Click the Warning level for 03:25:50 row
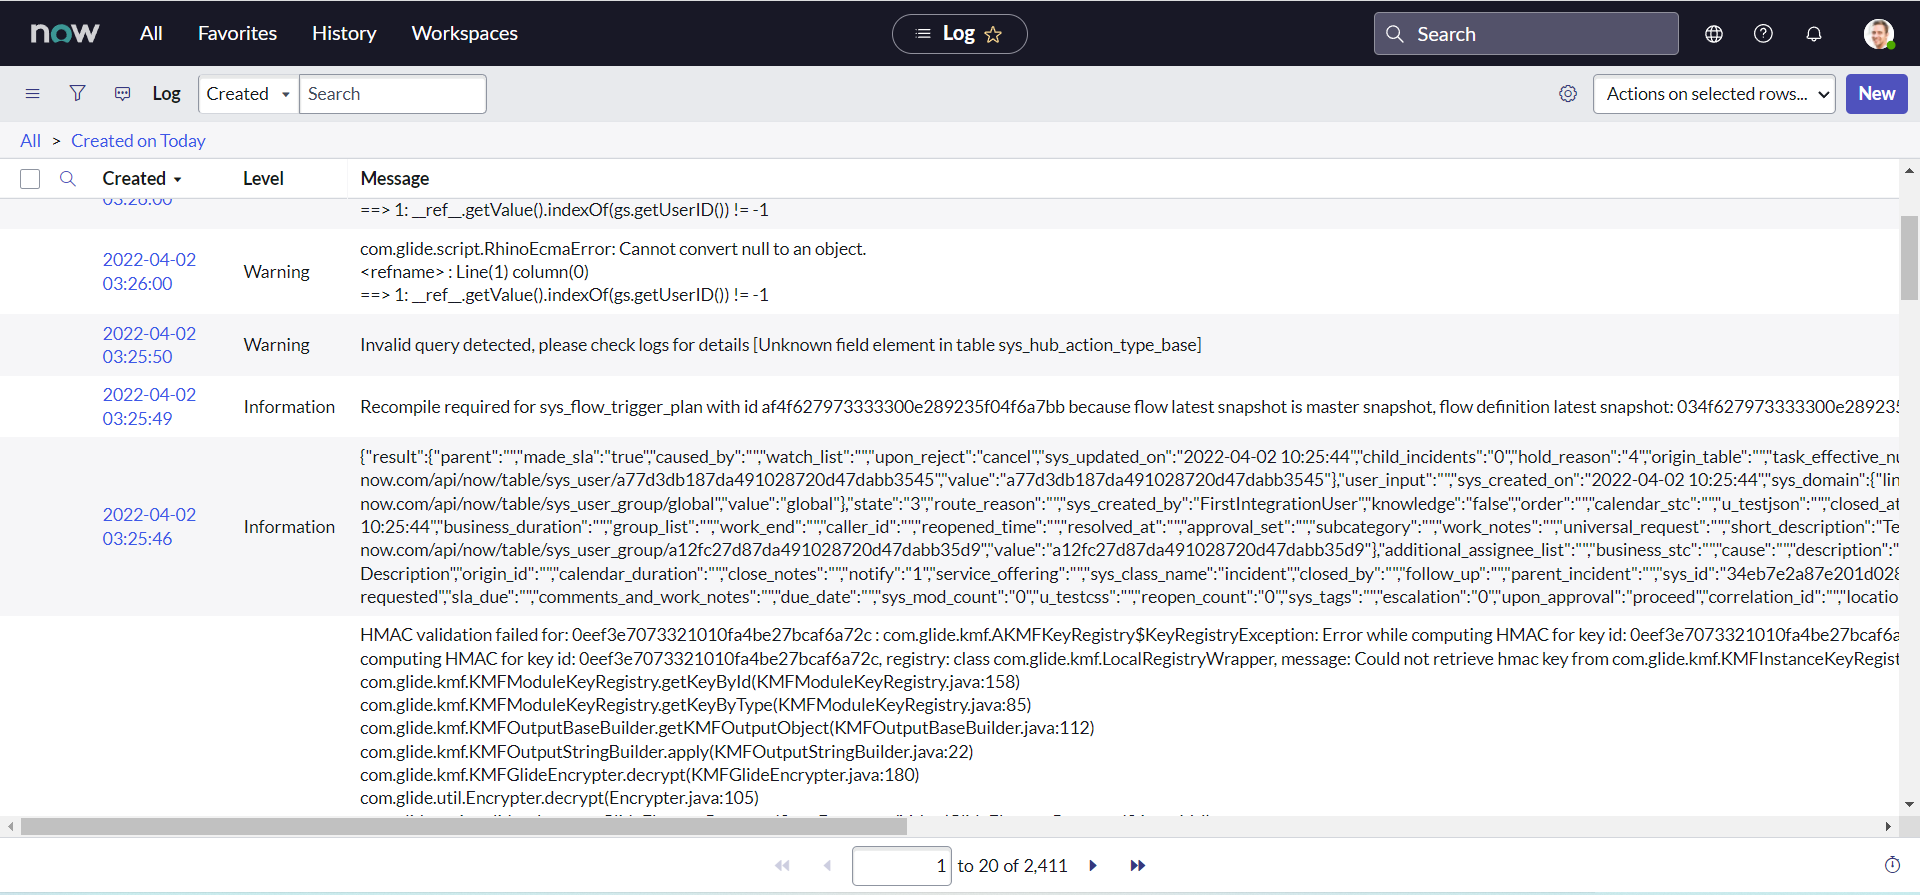This screenshot has width=1920, height=895. click(276, 345)
